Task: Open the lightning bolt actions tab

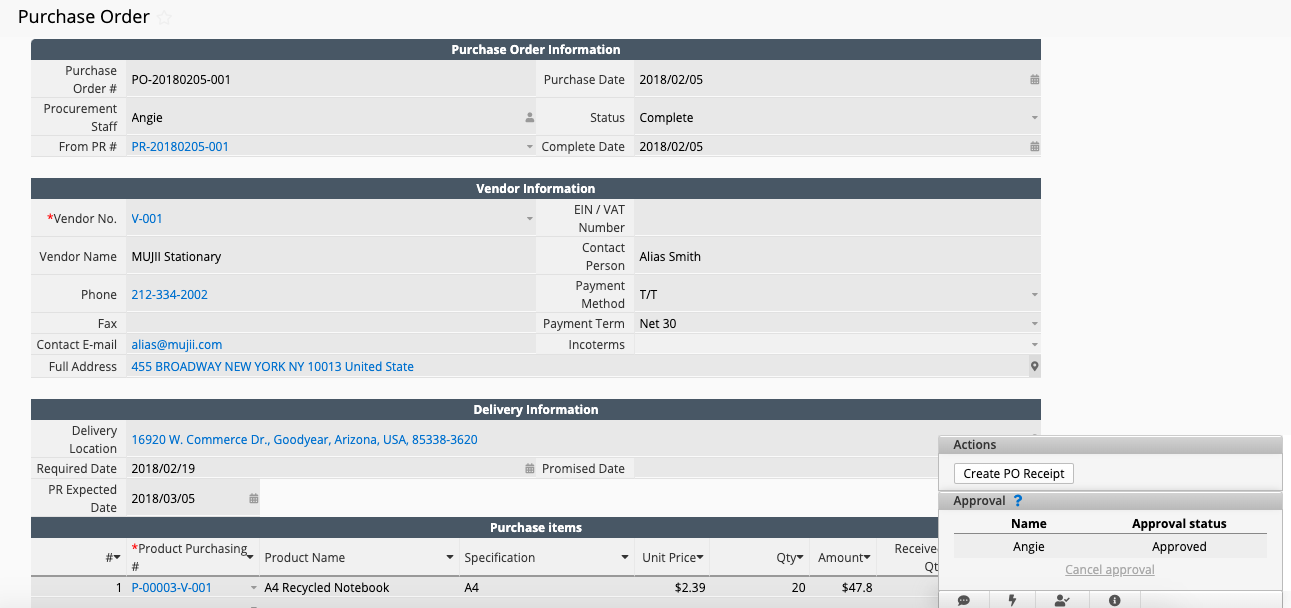Action: (x=1012, y=600)
